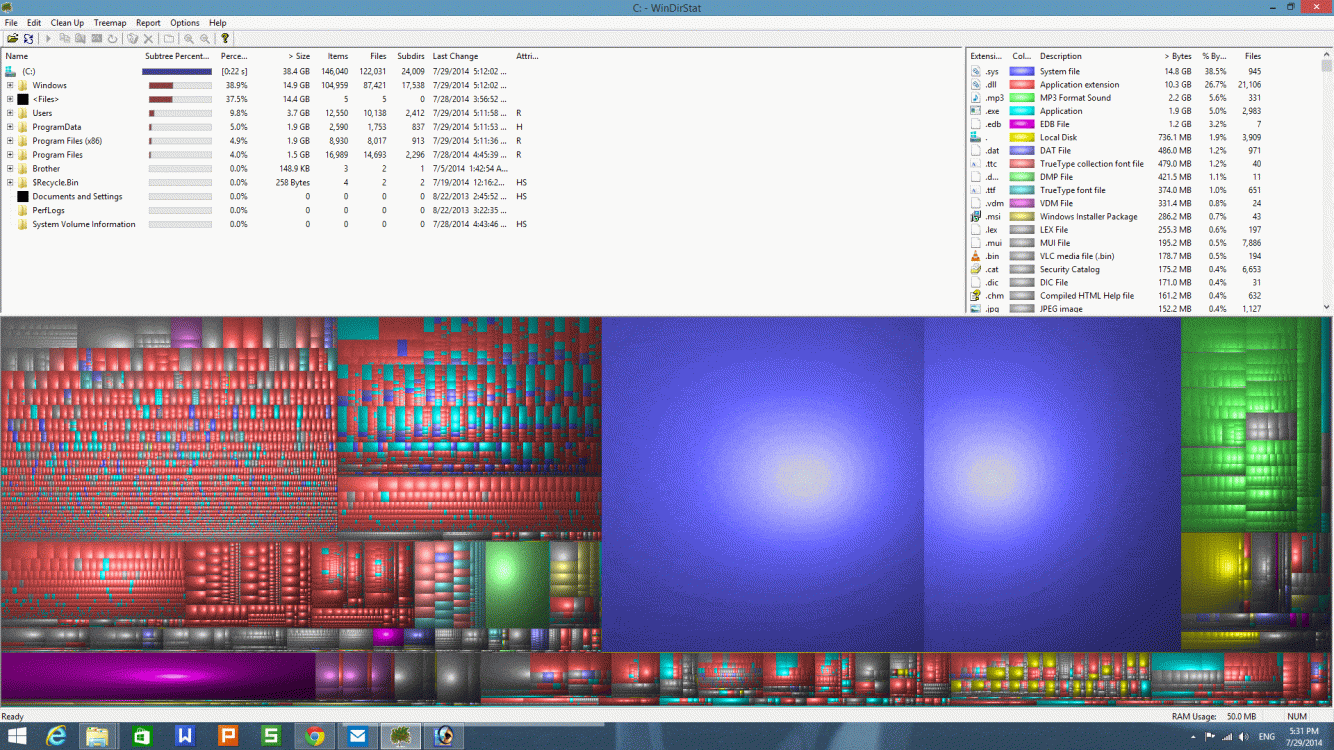Click the Refresh Selected toolbar icon
The image size is (1334, 750).
pyautogui.click(x=112, y=38)
